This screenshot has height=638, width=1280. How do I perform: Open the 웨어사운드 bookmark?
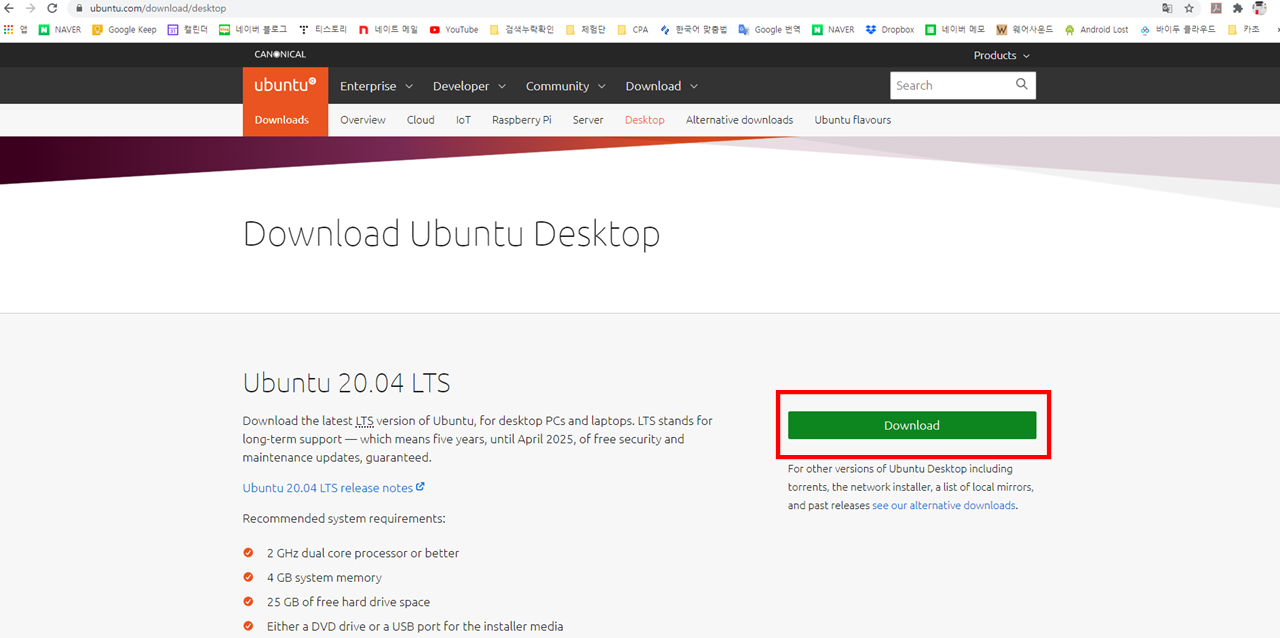pos(1025,30)
